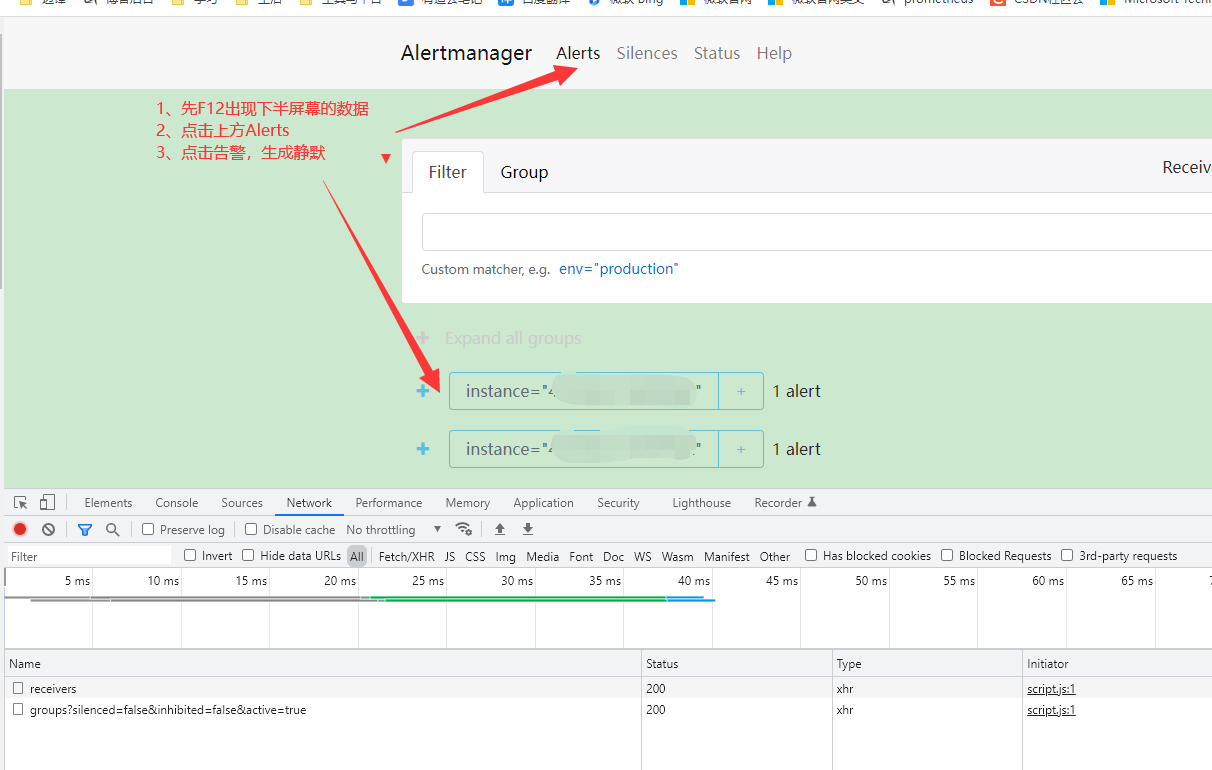This screenshot has height=770, width=1212.
Task: Click the import HAR upload icon
Action: click(x=500, y=529)
